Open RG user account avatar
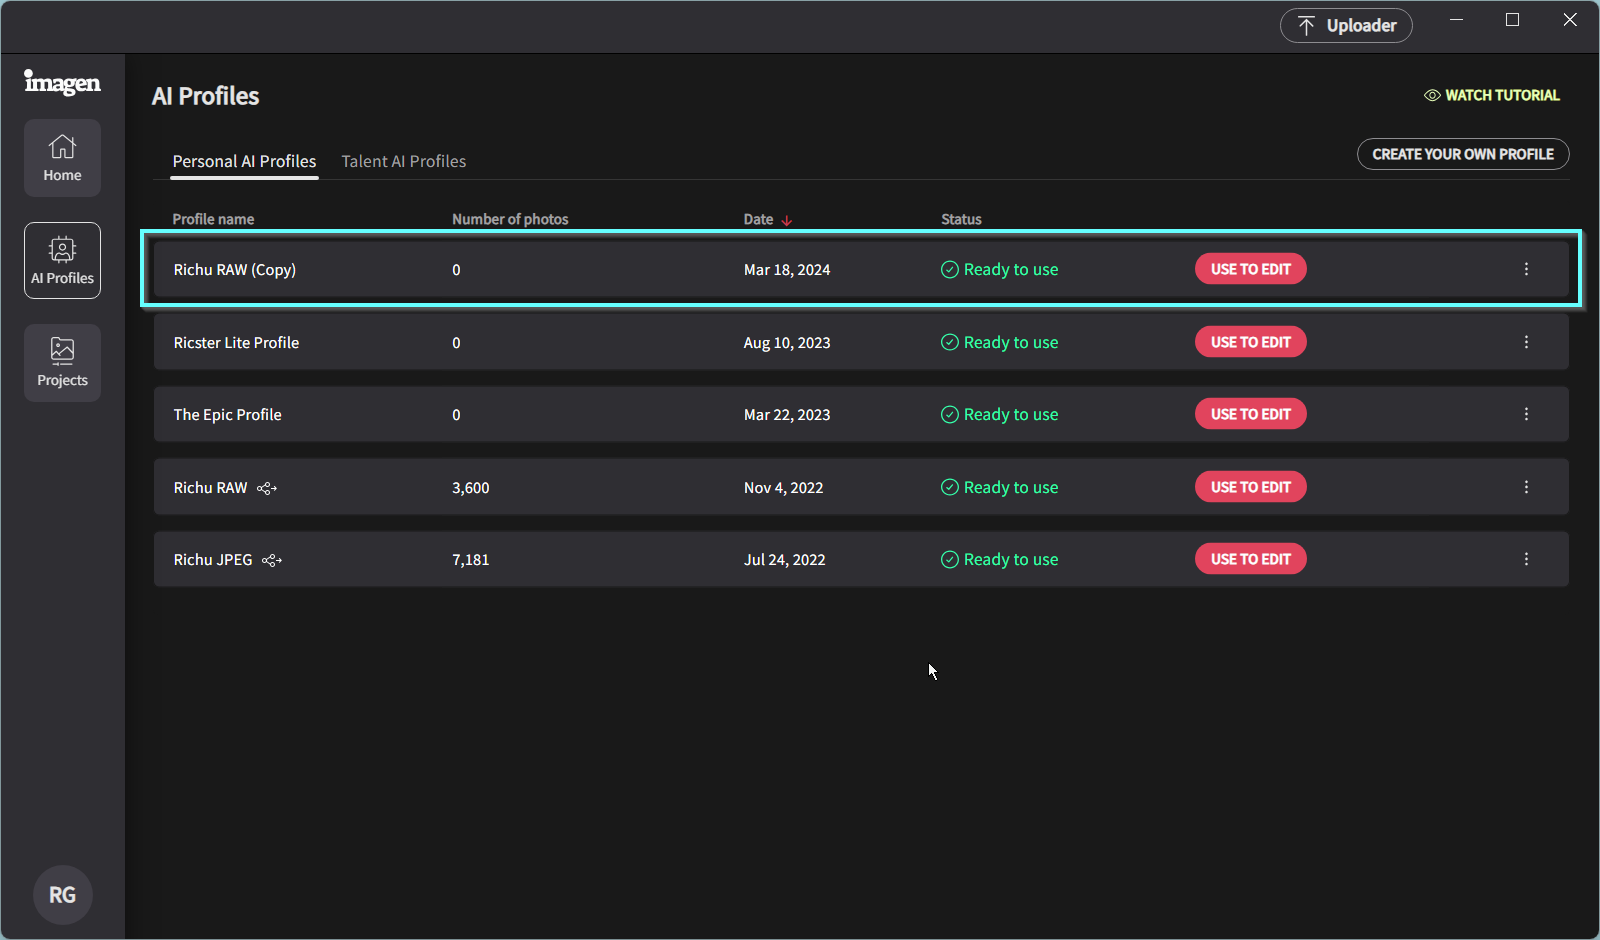 click(x=63, y=895)
